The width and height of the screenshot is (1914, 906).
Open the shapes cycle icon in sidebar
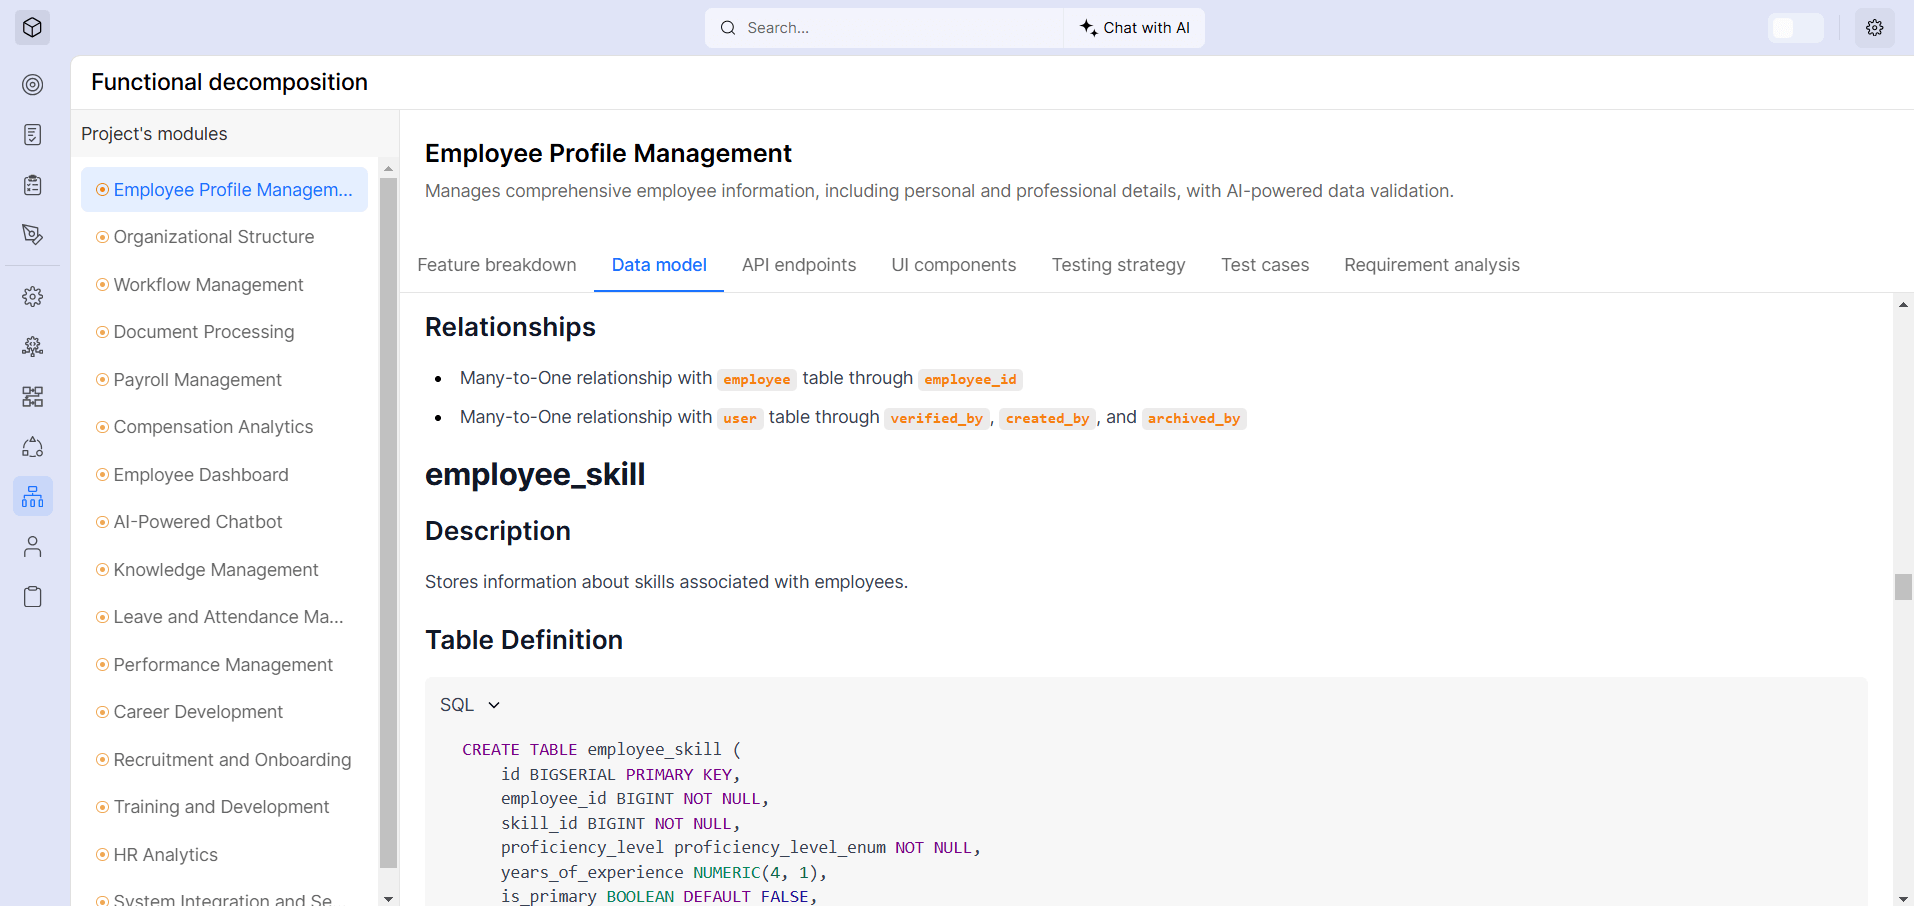coord(32,447)
